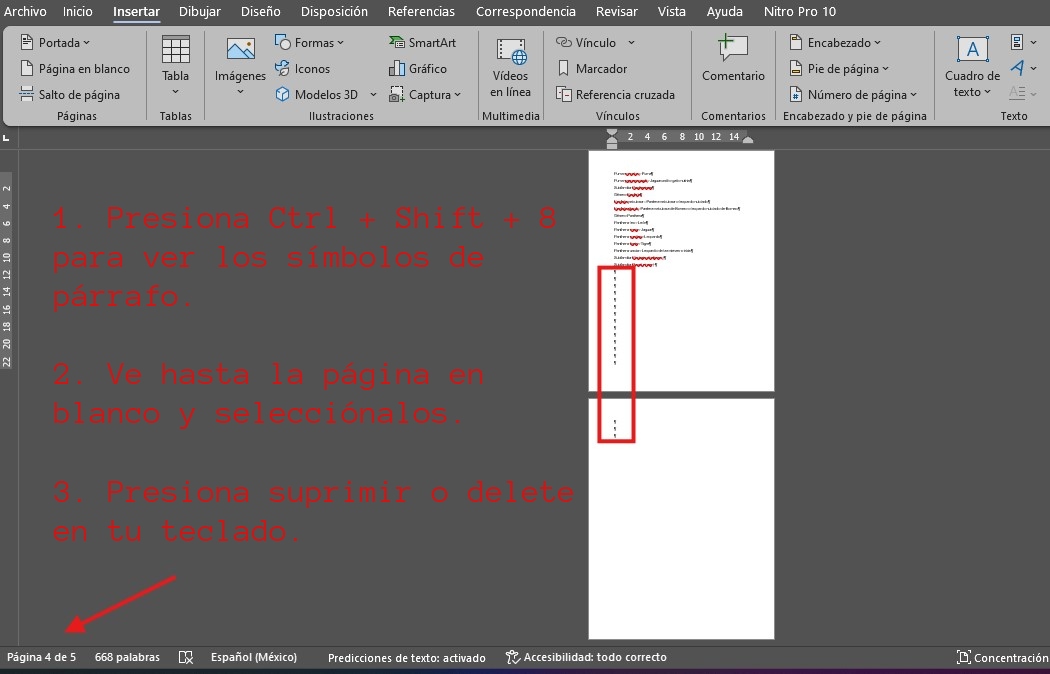Click the Encabezado header icon
This screenshot has height=674, width=1050.
(x=796, y=42)
